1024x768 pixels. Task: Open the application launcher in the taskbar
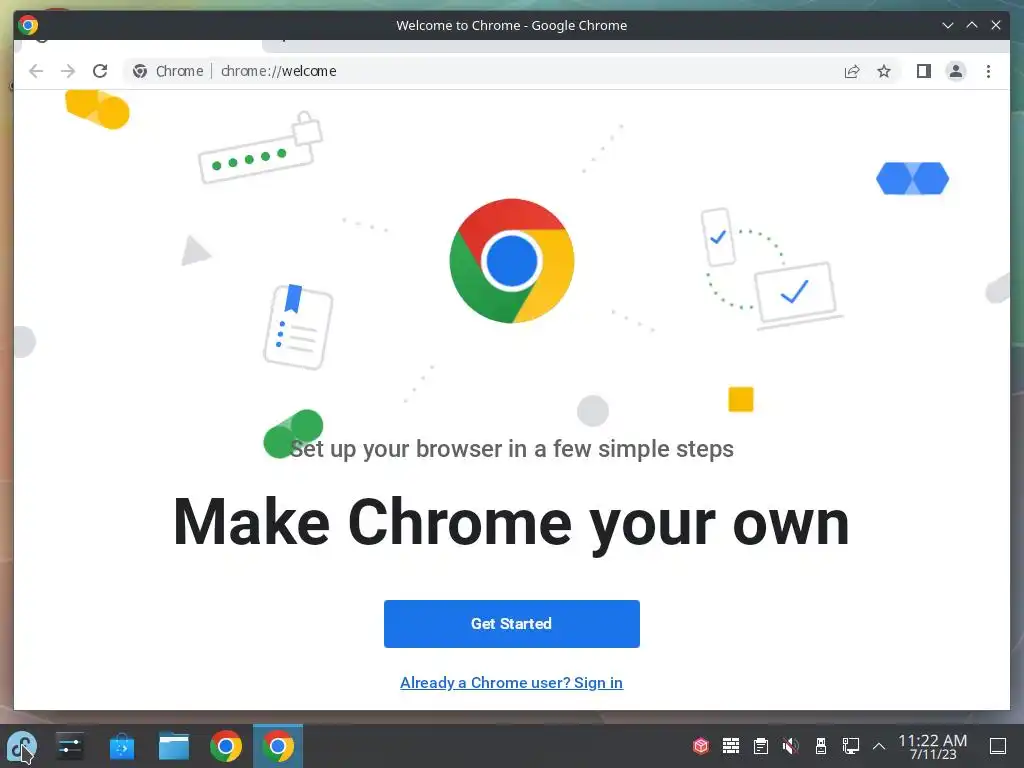click(22, 746)
